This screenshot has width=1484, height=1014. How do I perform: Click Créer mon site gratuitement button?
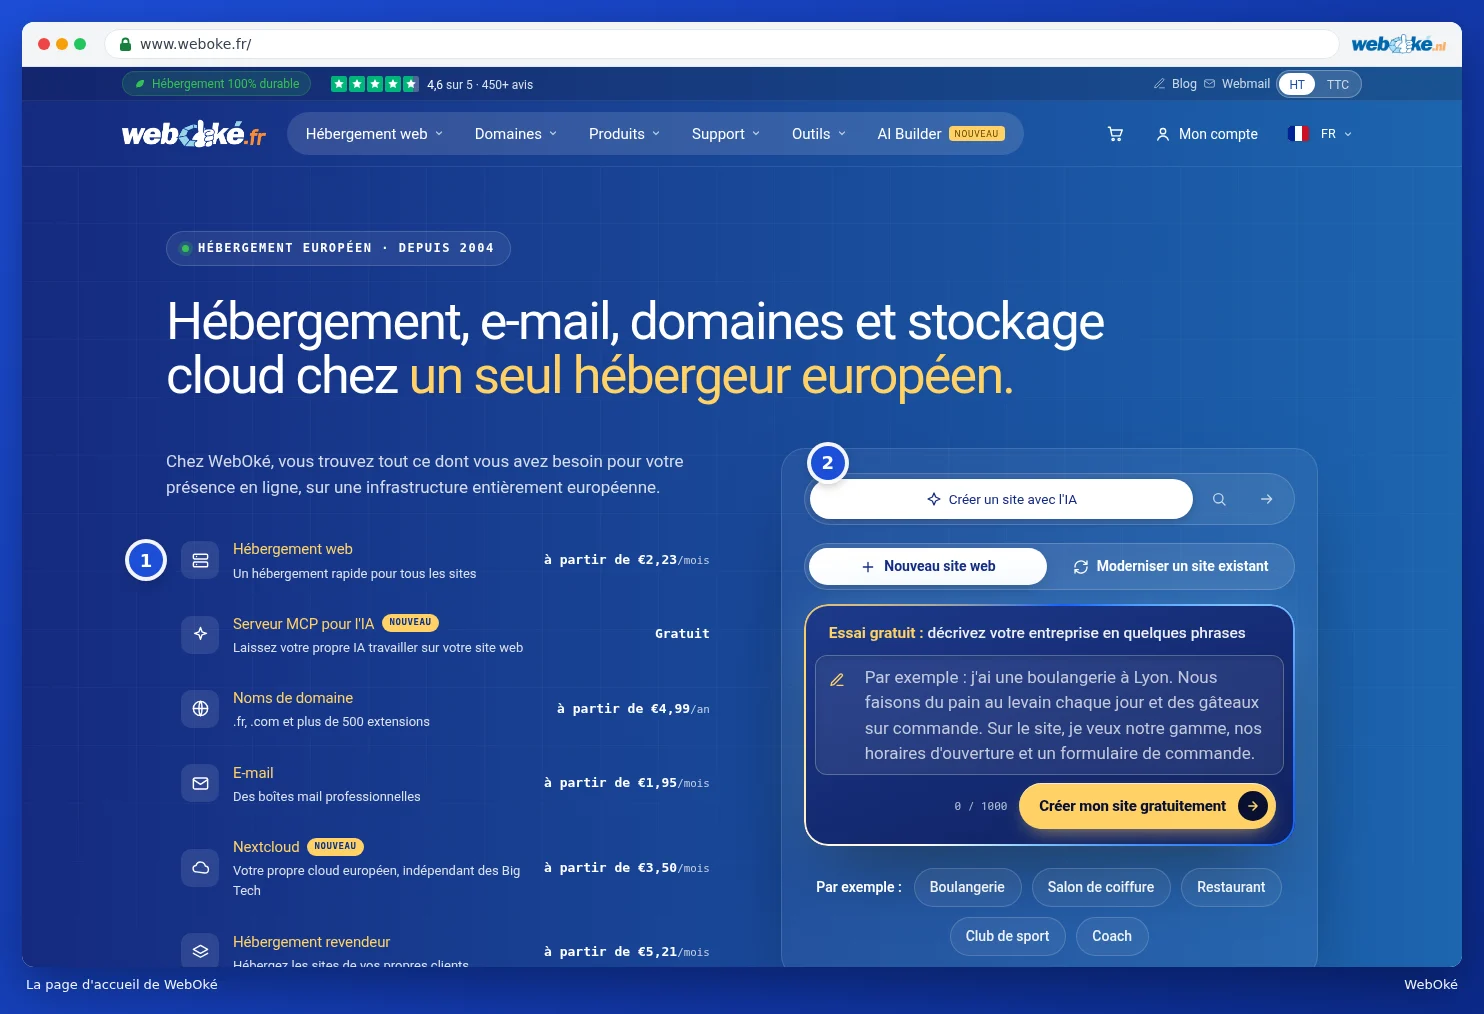pyautogui.click(x=1147, y=806)
